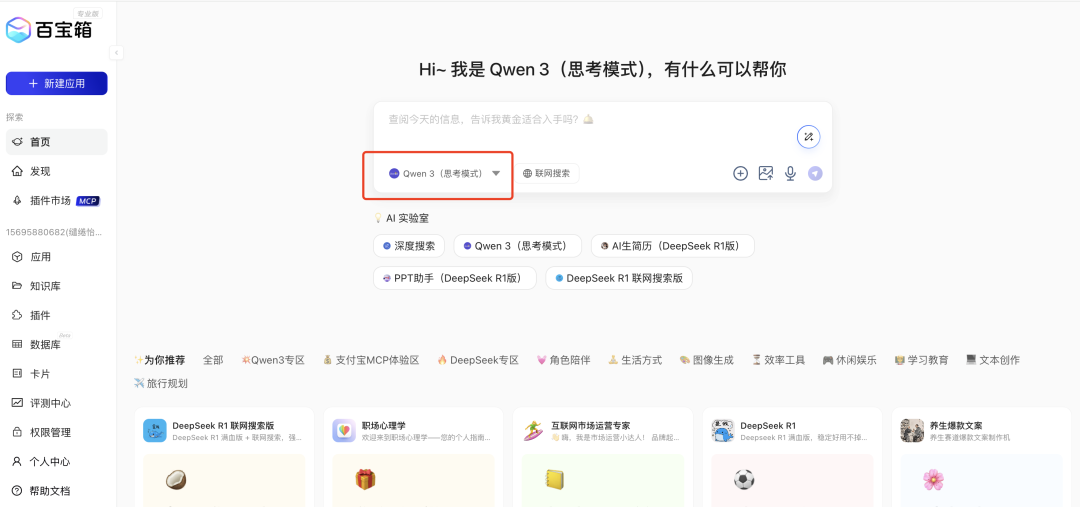Collapse the sidebar with the chevron handle

[116, 52]
